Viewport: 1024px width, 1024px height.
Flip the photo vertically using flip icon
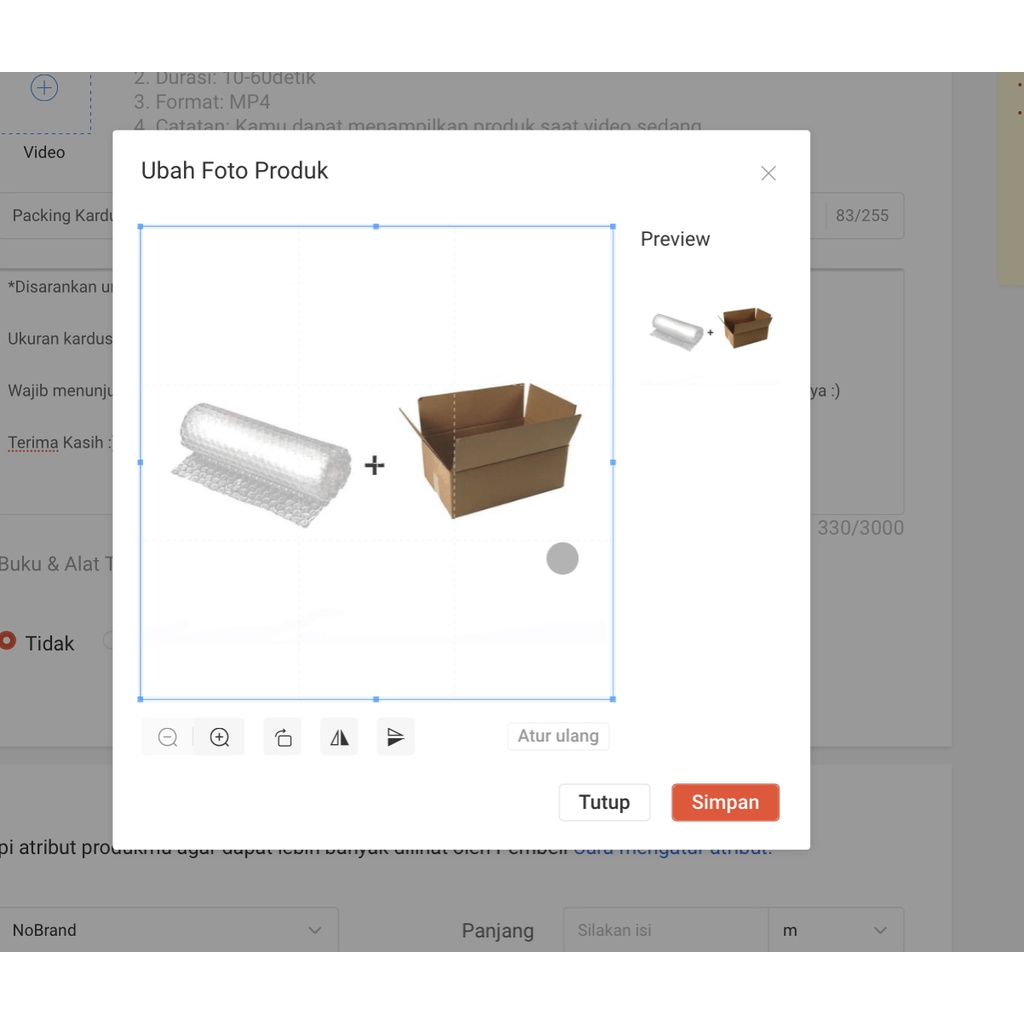pos(396,737)
